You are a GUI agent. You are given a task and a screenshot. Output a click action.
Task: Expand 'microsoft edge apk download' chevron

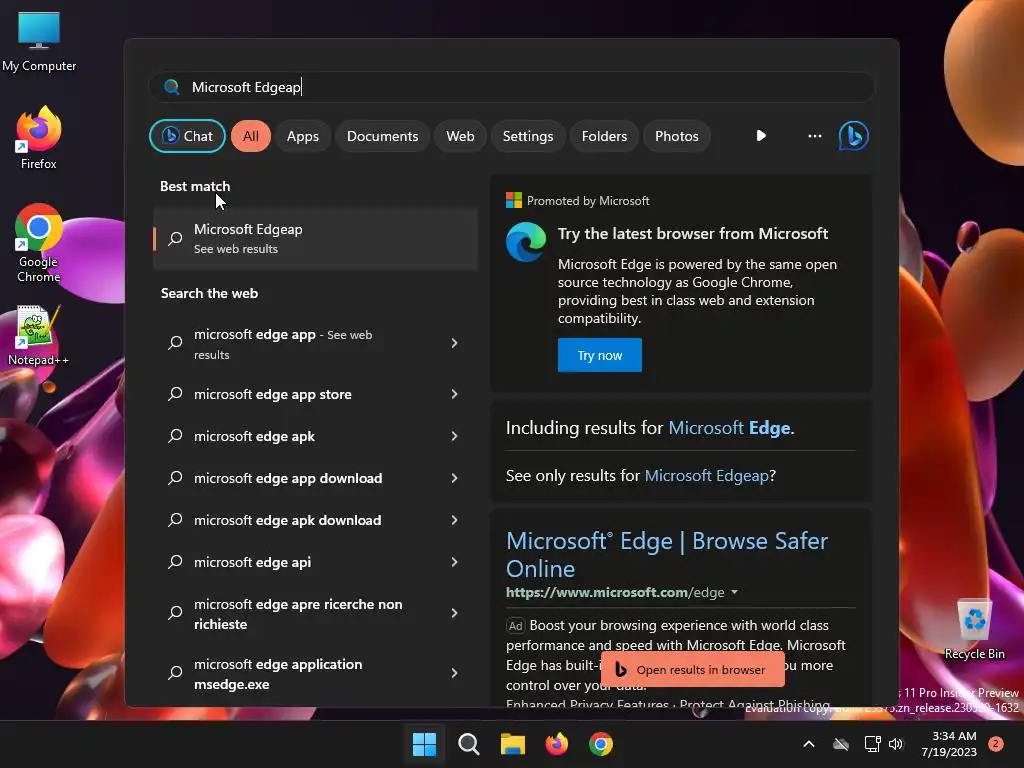coord(455,520)
